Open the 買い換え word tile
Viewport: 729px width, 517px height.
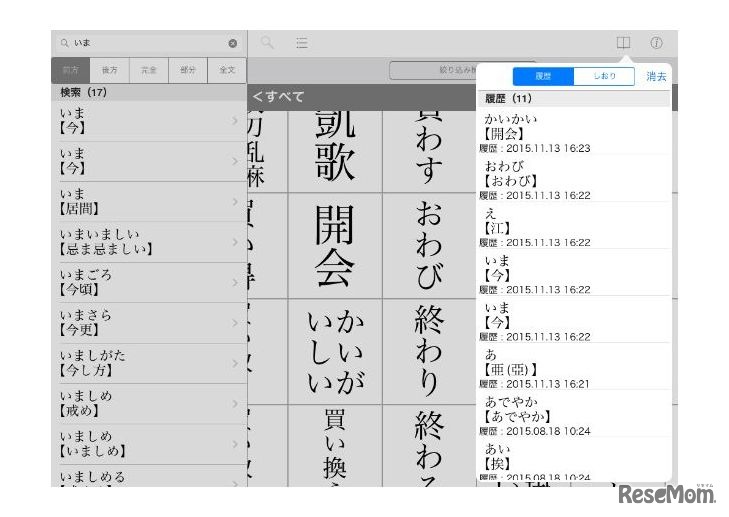coord(335,446)
